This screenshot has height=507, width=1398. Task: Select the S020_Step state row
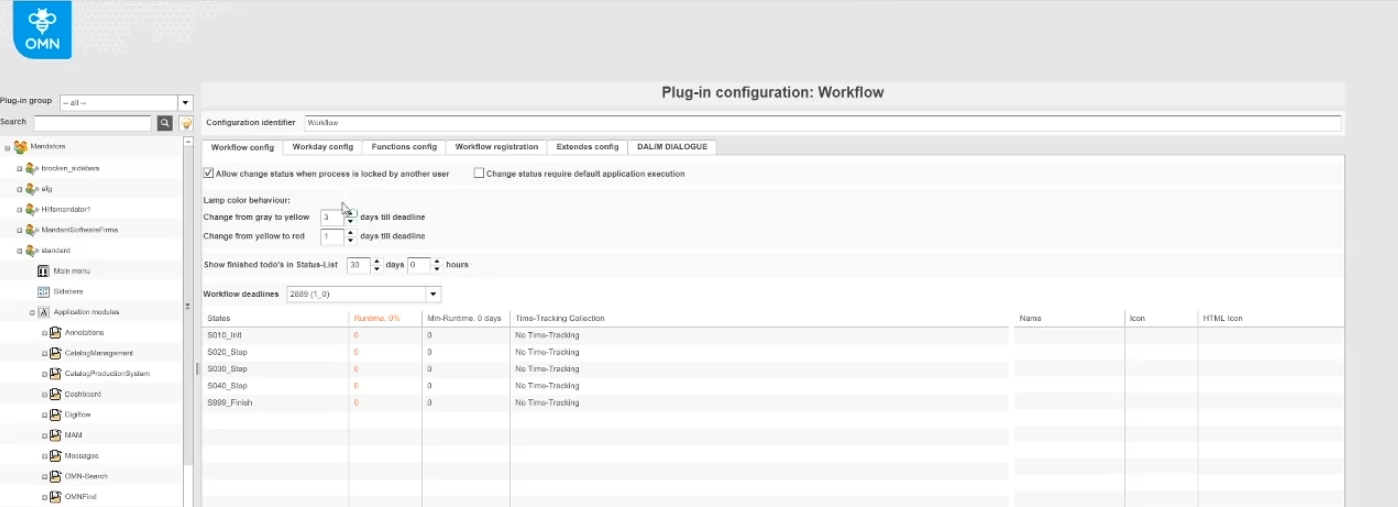607,352
